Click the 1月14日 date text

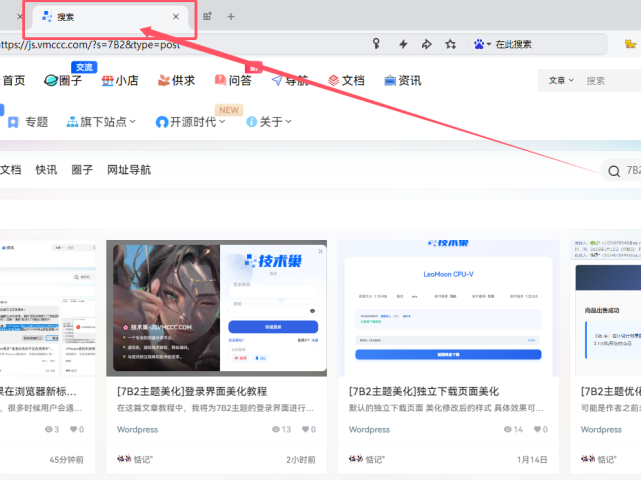[x=532, y=460]
